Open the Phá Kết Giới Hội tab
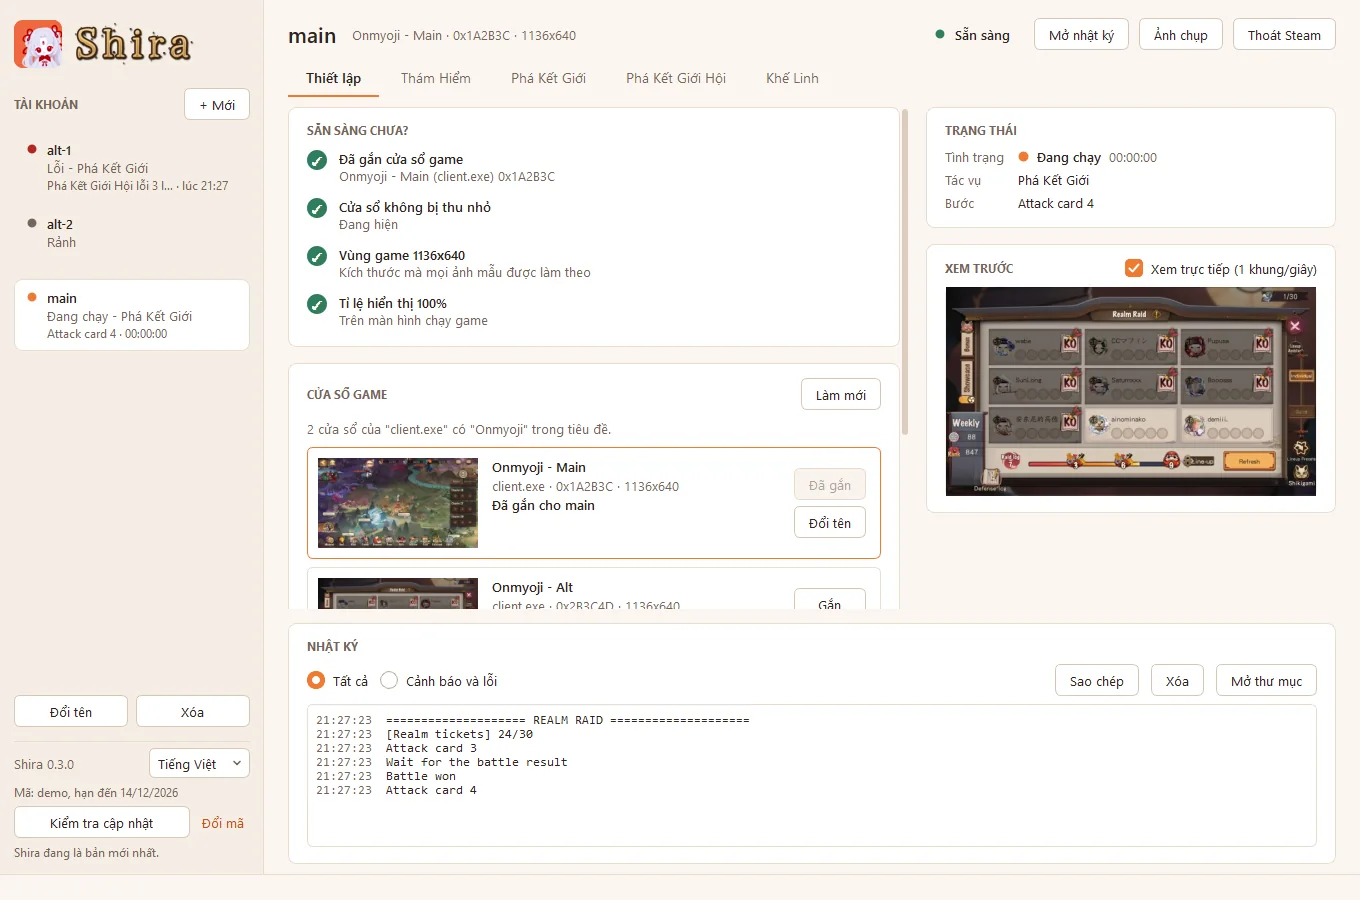The height and width of the screenshot is (900, 1360). (x=676, y=78)
